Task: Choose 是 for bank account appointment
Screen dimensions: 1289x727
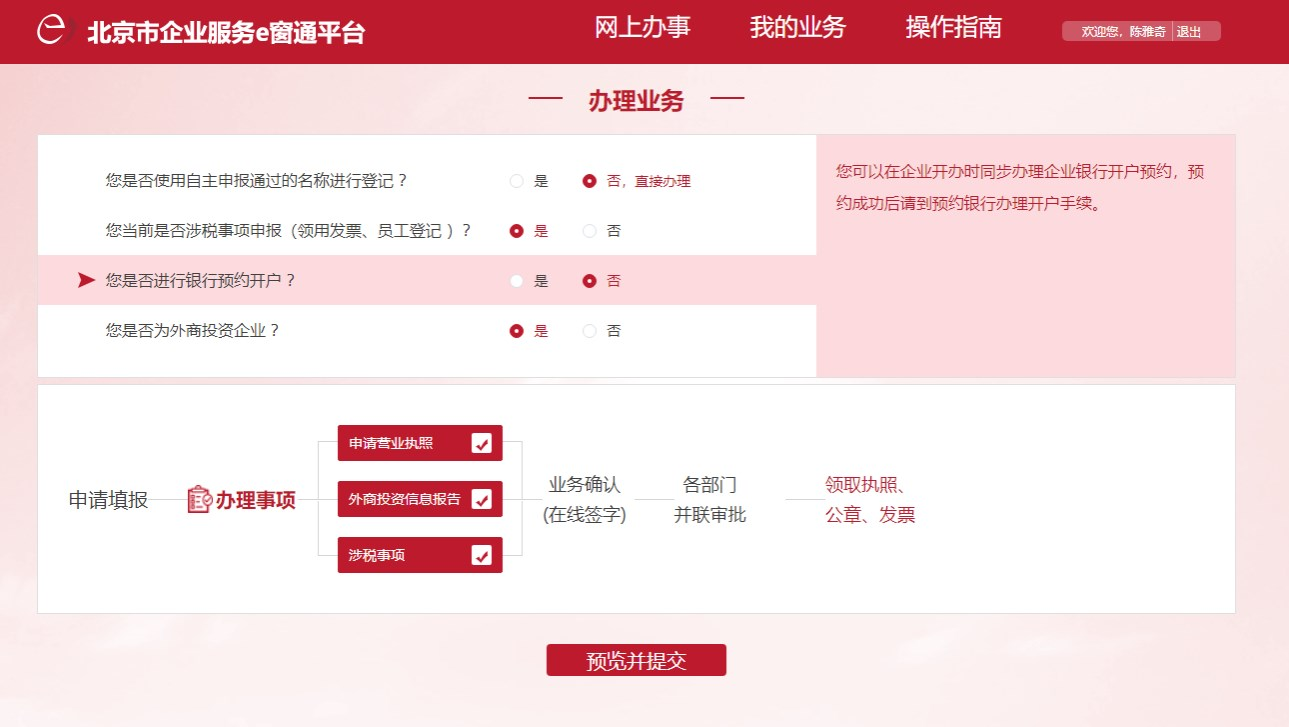Action: click(x=517, y=281)
